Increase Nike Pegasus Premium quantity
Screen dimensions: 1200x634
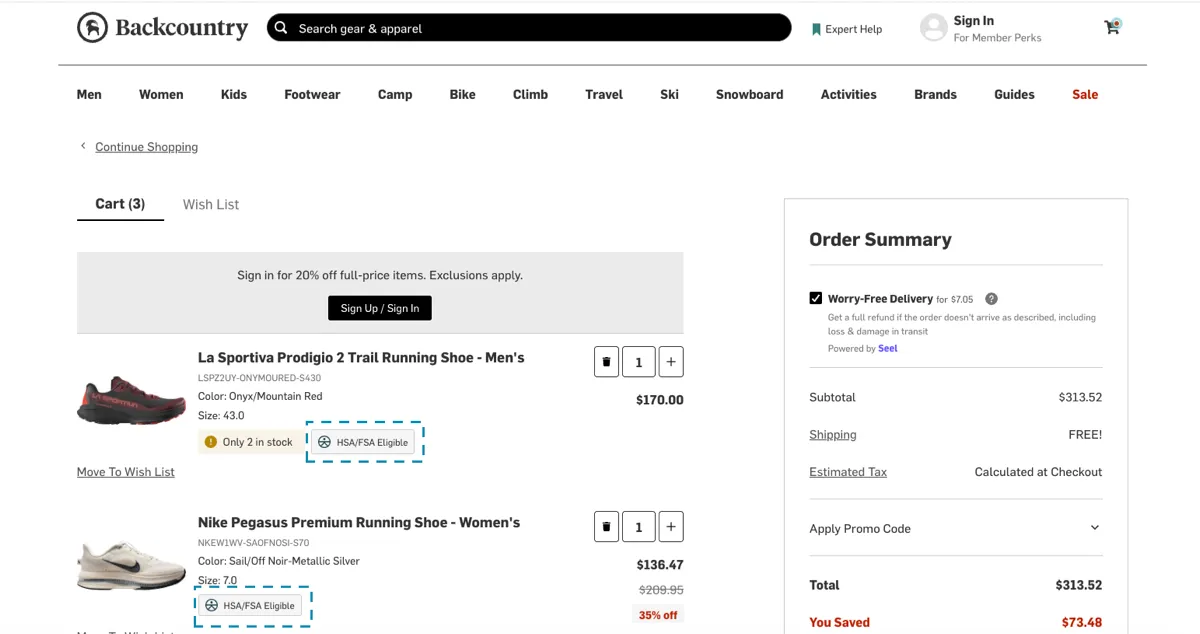click(671, 526)
